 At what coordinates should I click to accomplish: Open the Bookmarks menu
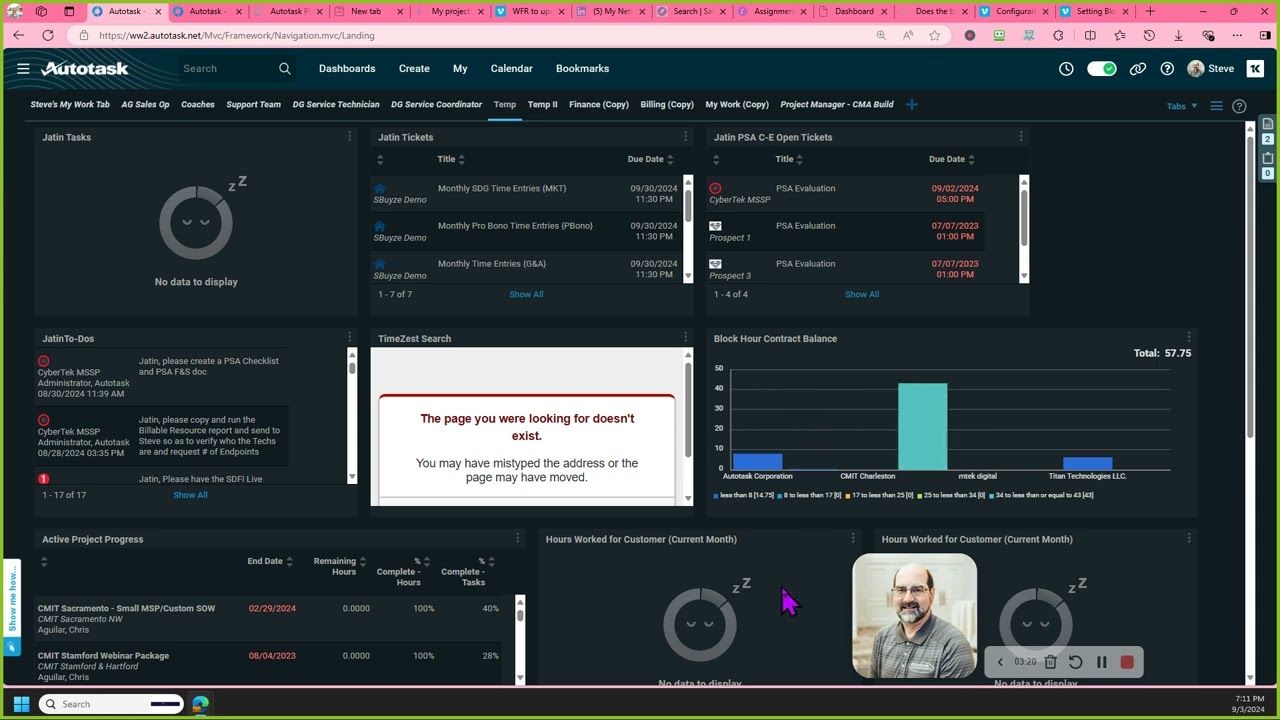pos(582,69)
